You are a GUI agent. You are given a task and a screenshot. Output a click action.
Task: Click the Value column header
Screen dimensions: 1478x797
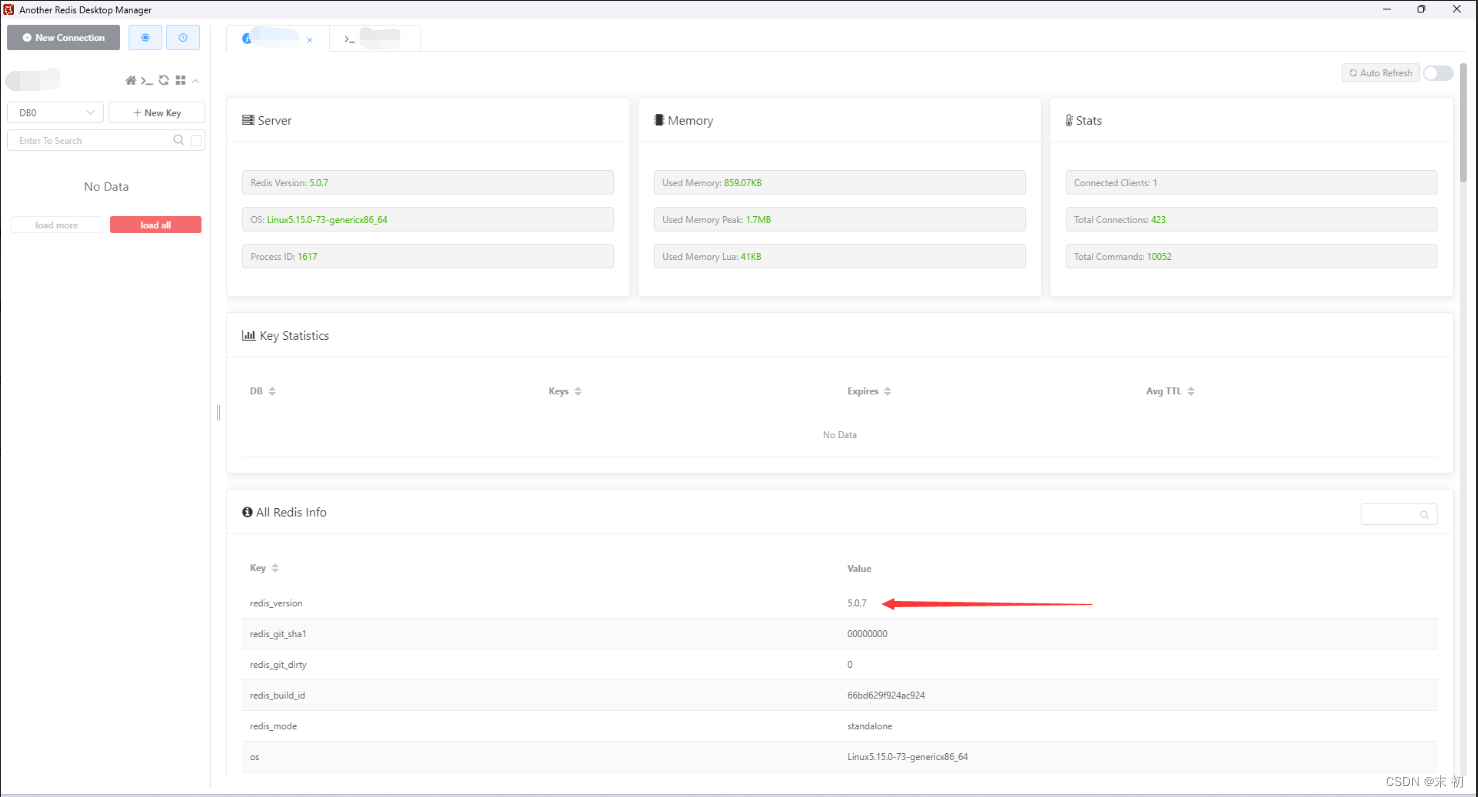coord(859,568)
